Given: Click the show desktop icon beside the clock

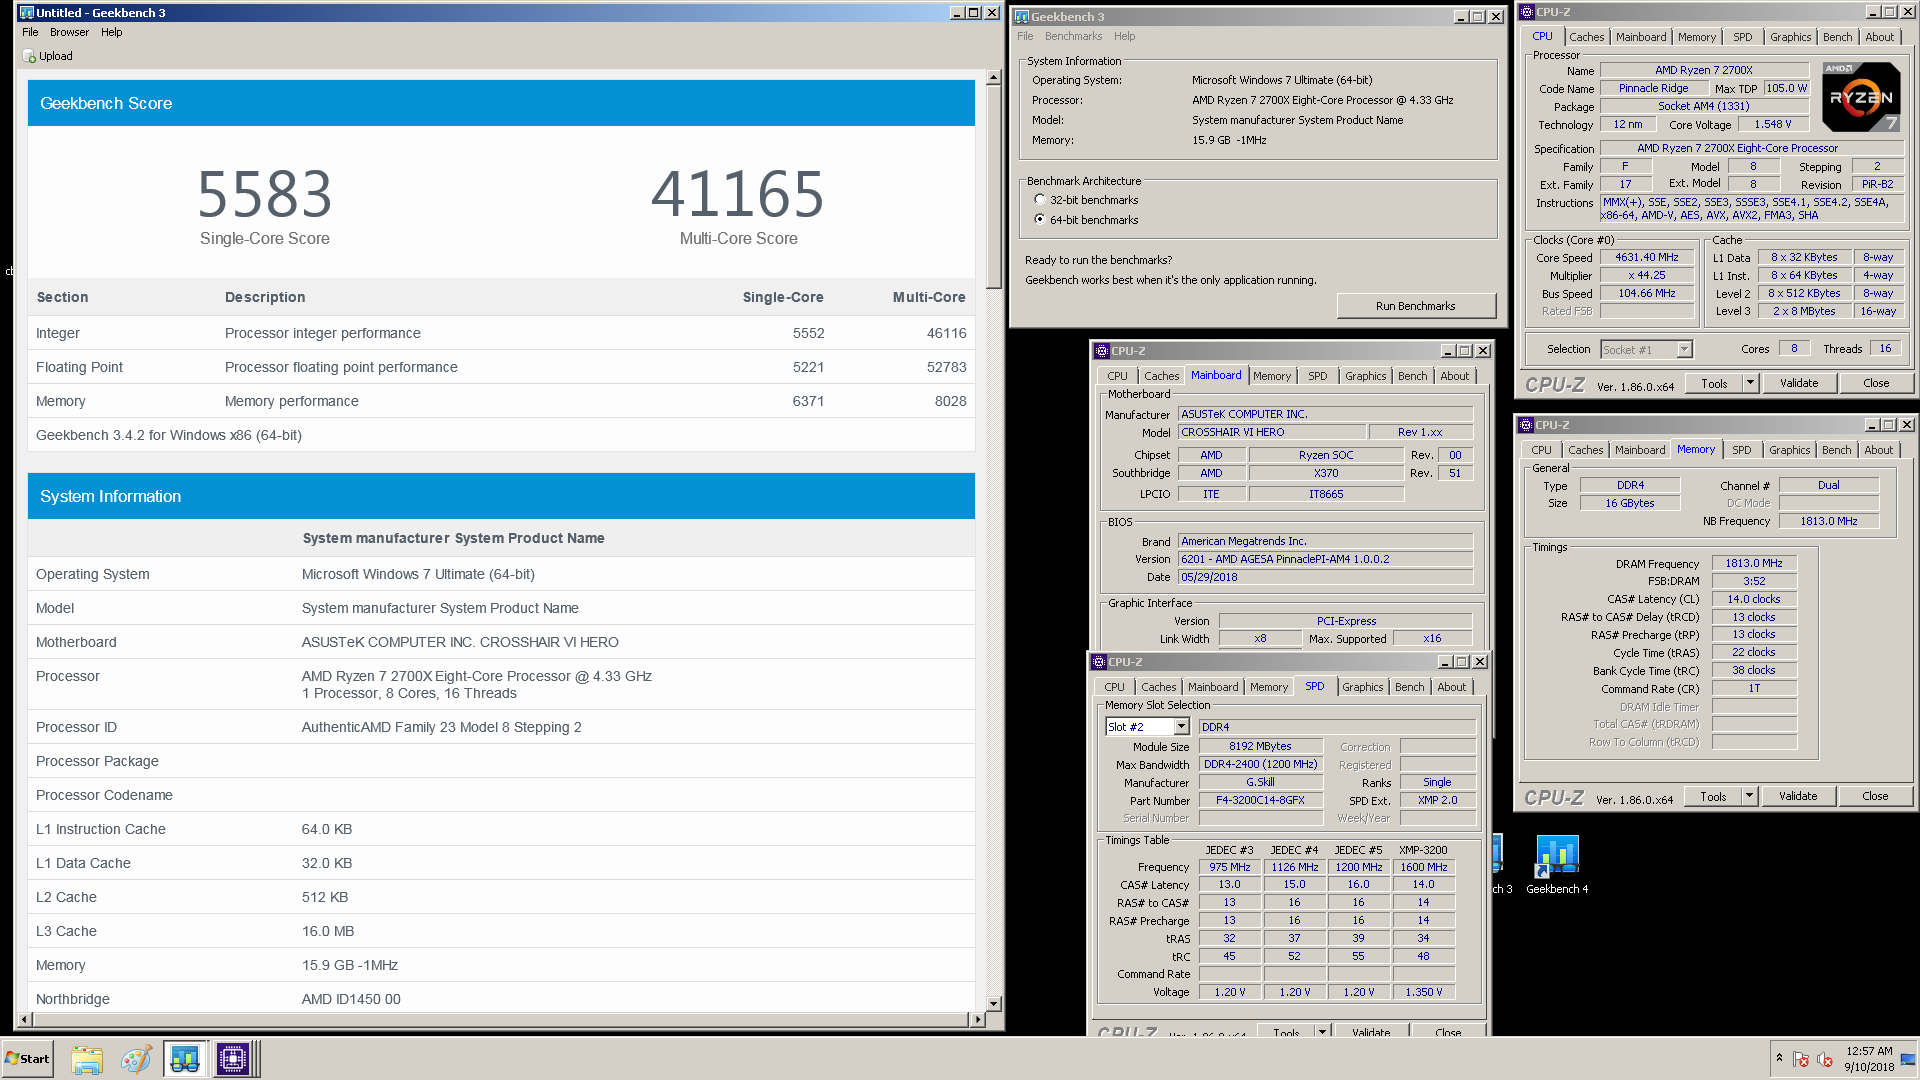Looking at the screenshot, I should (1909, 1059).
